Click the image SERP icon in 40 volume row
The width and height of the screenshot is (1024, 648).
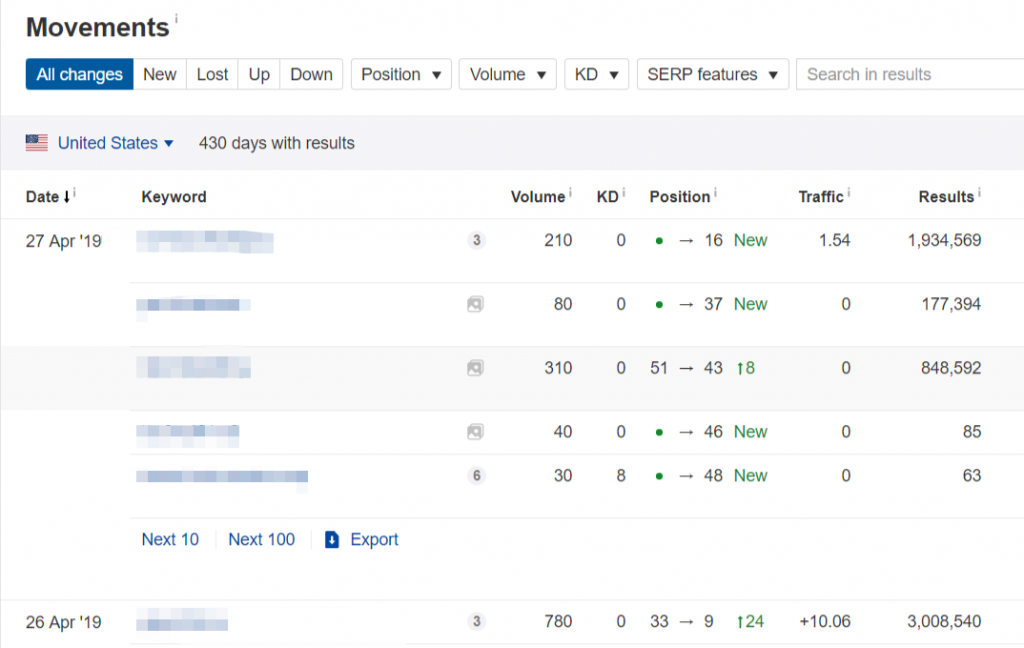pyautogui.click(x=476, y=432)
